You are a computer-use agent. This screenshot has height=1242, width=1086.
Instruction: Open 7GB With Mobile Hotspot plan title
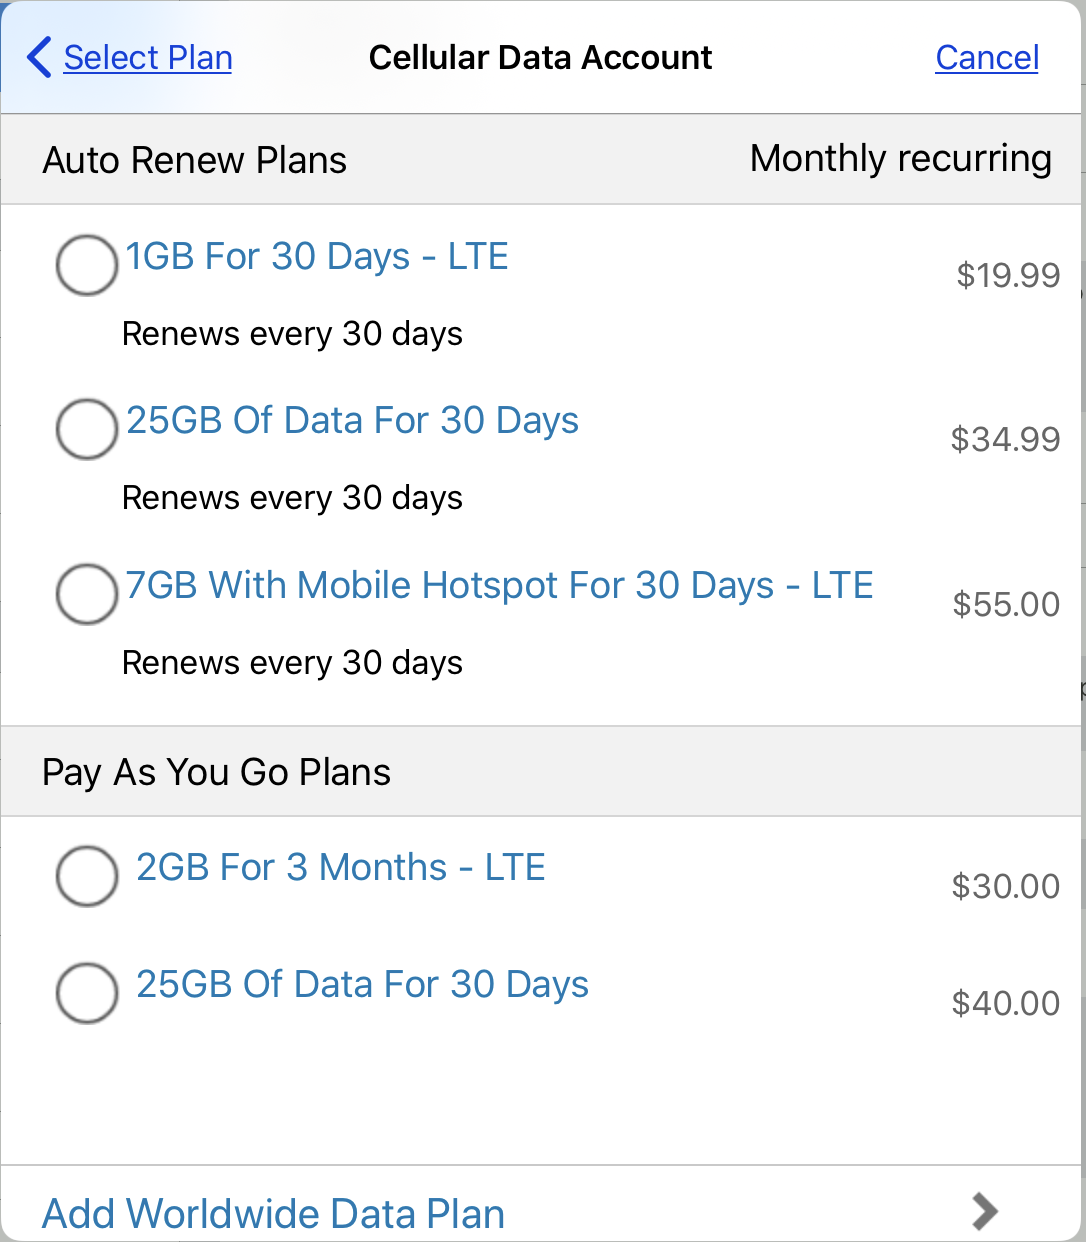(x=499, y=586)
